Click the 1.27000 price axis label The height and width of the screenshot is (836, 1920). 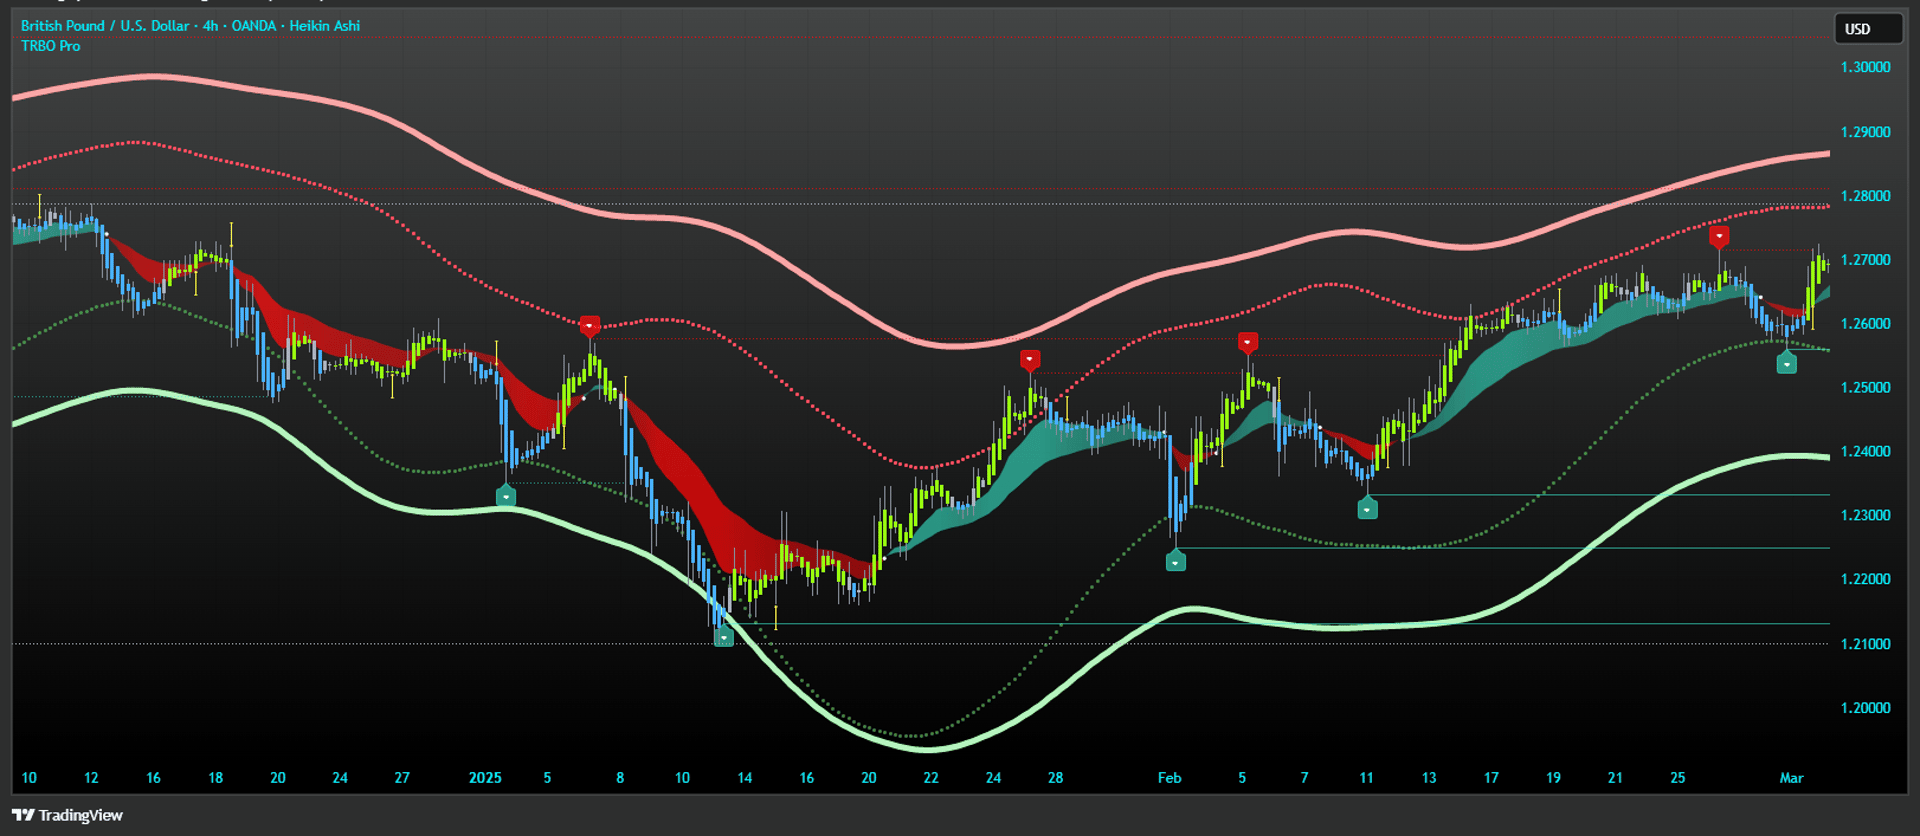pos(1866,260)
